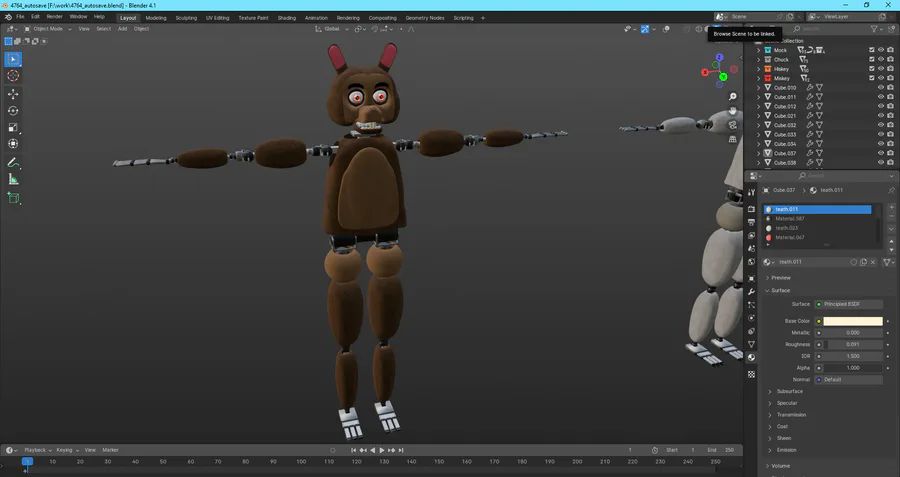This screenshot has width=900, height=477.
Task: Open outliner filter funnel icon
Action: click(x=874, y=29)
